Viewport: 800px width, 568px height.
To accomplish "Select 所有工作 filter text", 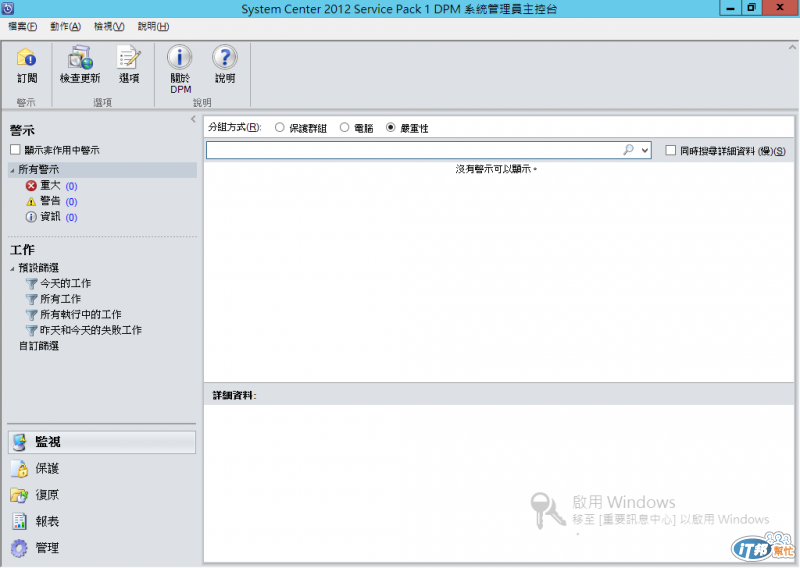I will (x=61, y=299).
